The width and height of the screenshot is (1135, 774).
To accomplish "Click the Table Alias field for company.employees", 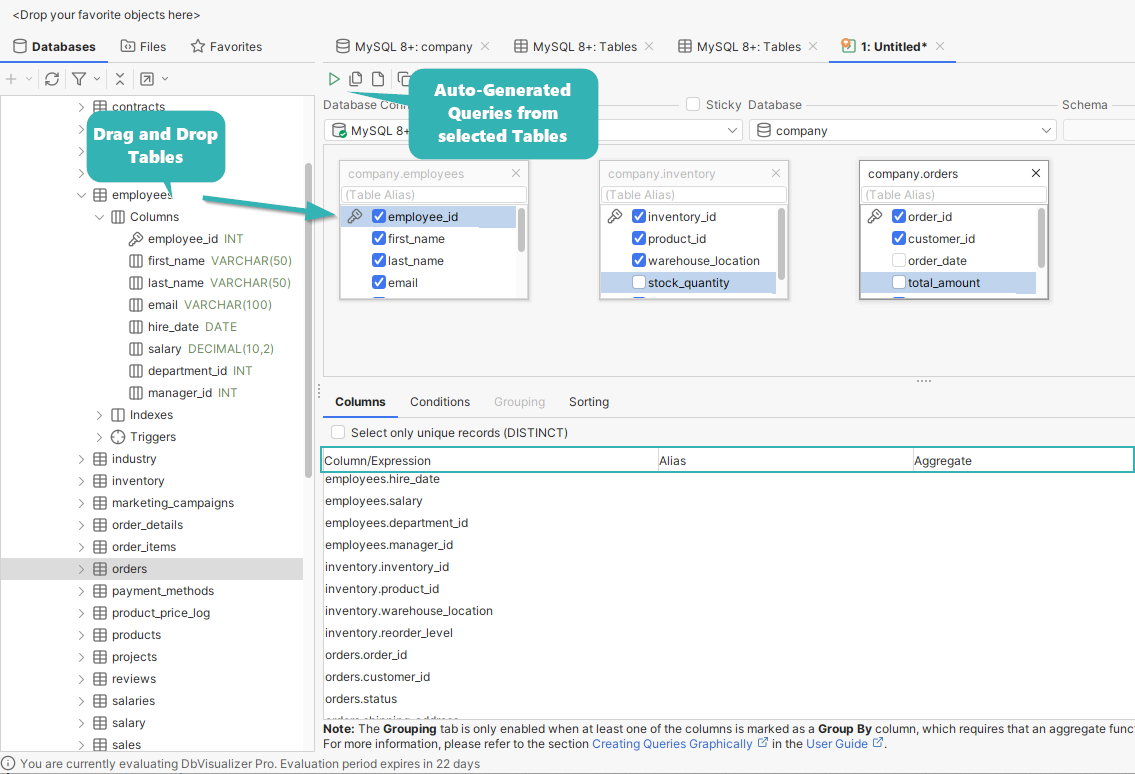I will (x=434, y=195).
